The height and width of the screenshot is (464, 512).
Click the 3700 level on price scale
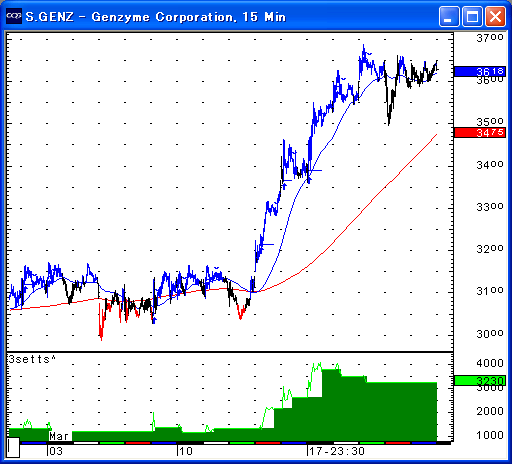point(490,38)
